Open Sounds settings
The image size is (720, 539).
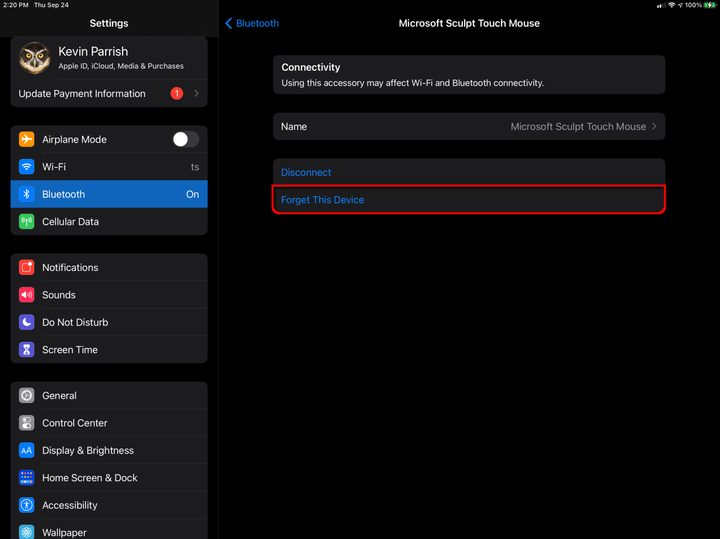point(109,295)
